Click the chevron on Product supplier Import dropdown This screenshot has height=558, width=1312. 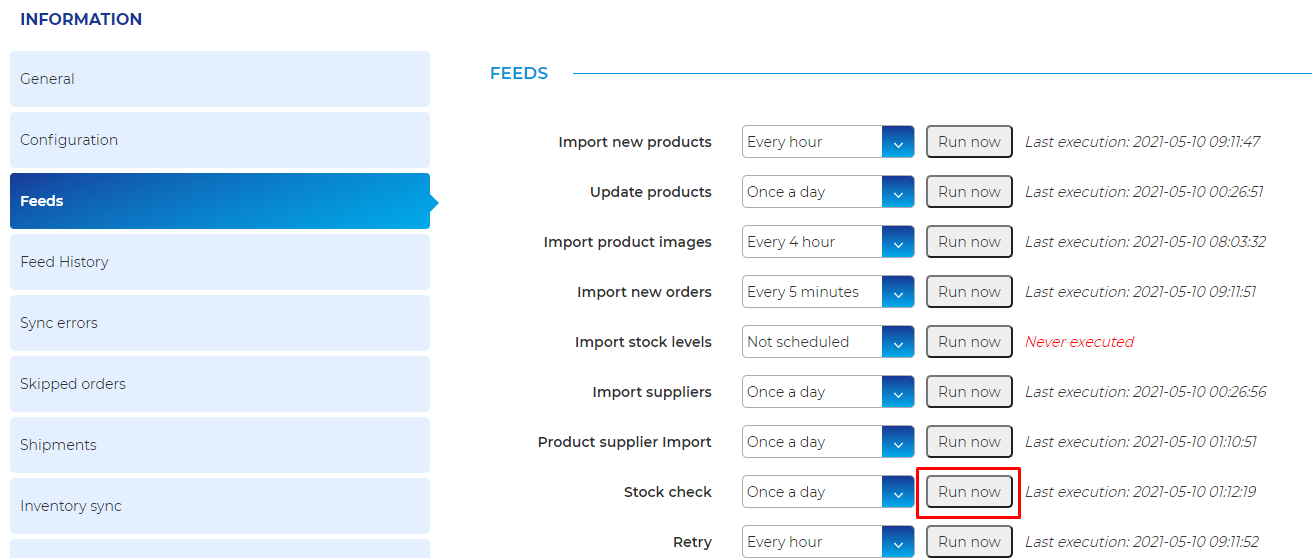pyautogui.click(x=898, y=442)
